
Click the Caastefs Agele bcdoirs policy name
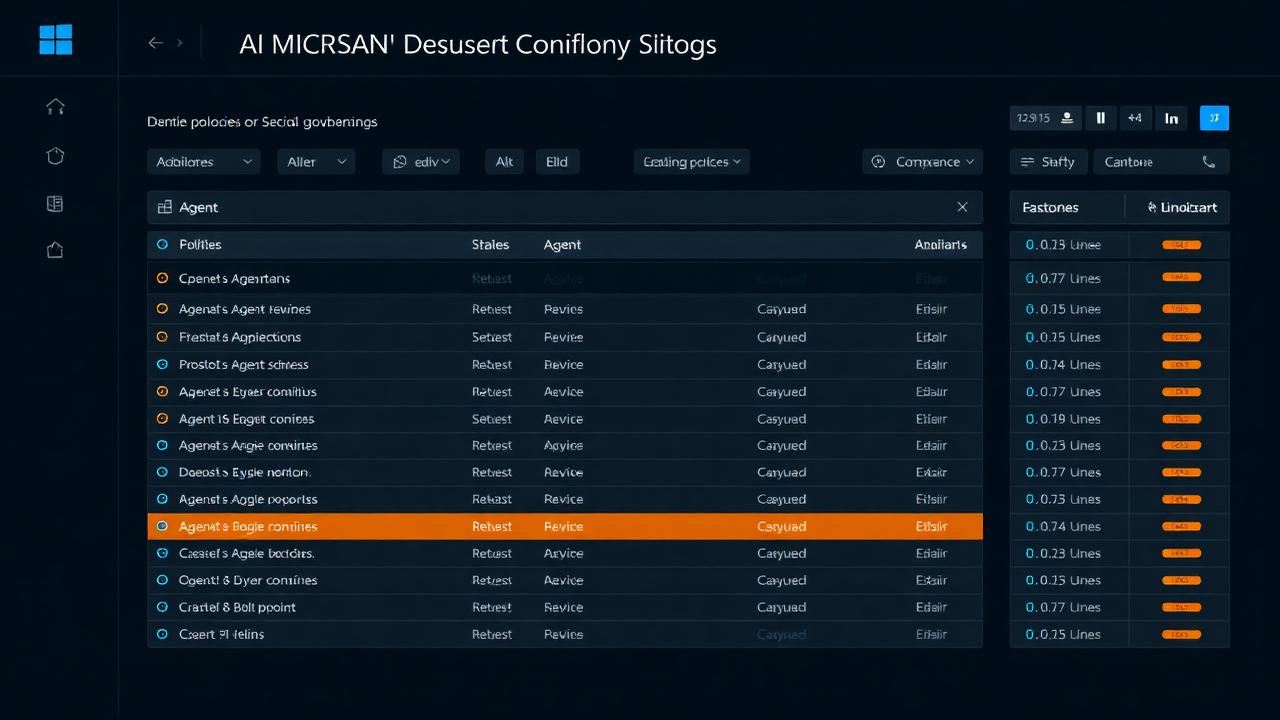247,553
